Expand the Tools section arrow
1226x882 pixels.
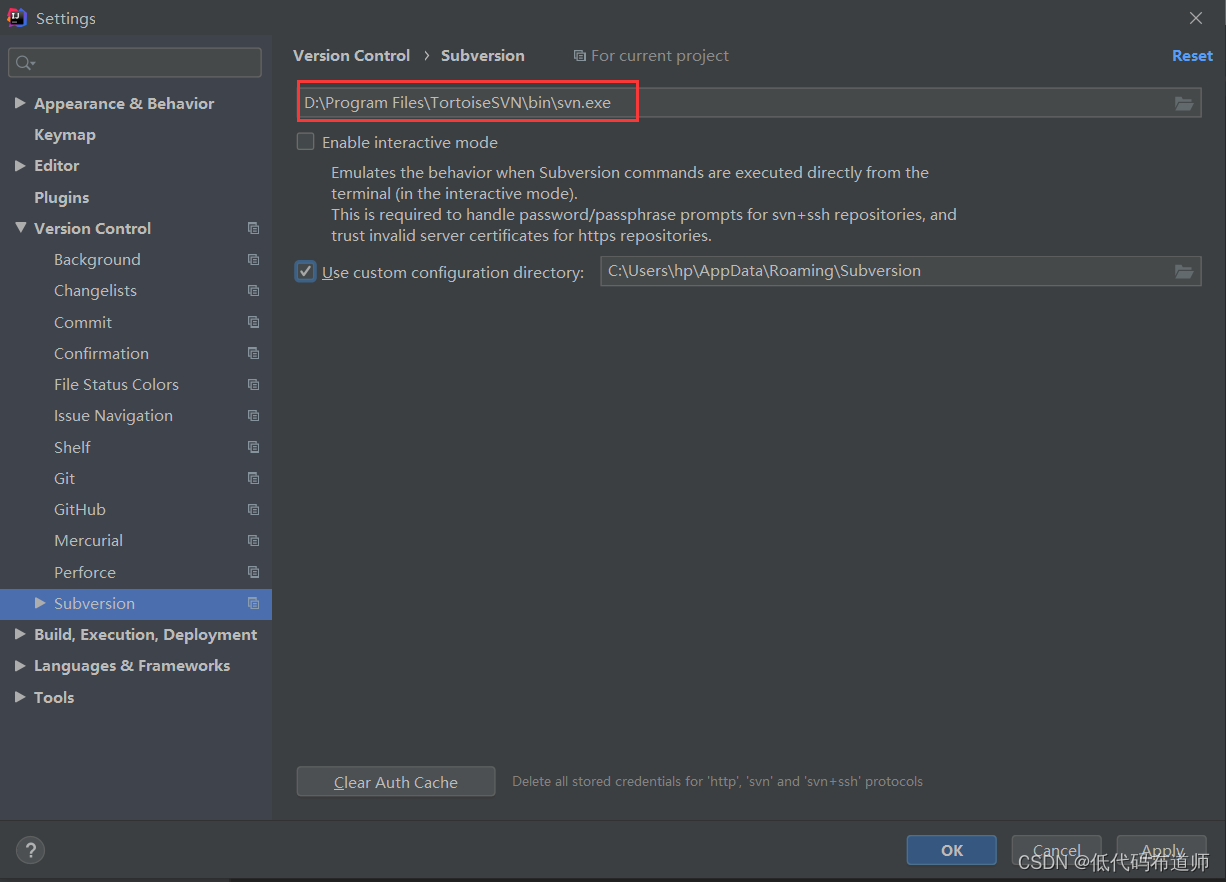(20, 697)
